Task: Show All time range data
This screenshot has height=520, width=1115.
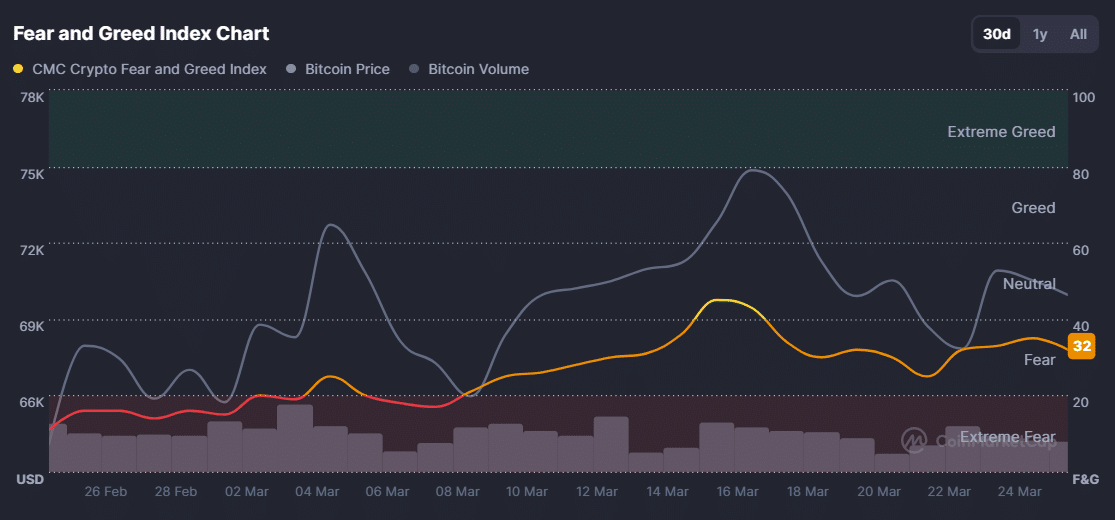Action: coord(1078,34)
